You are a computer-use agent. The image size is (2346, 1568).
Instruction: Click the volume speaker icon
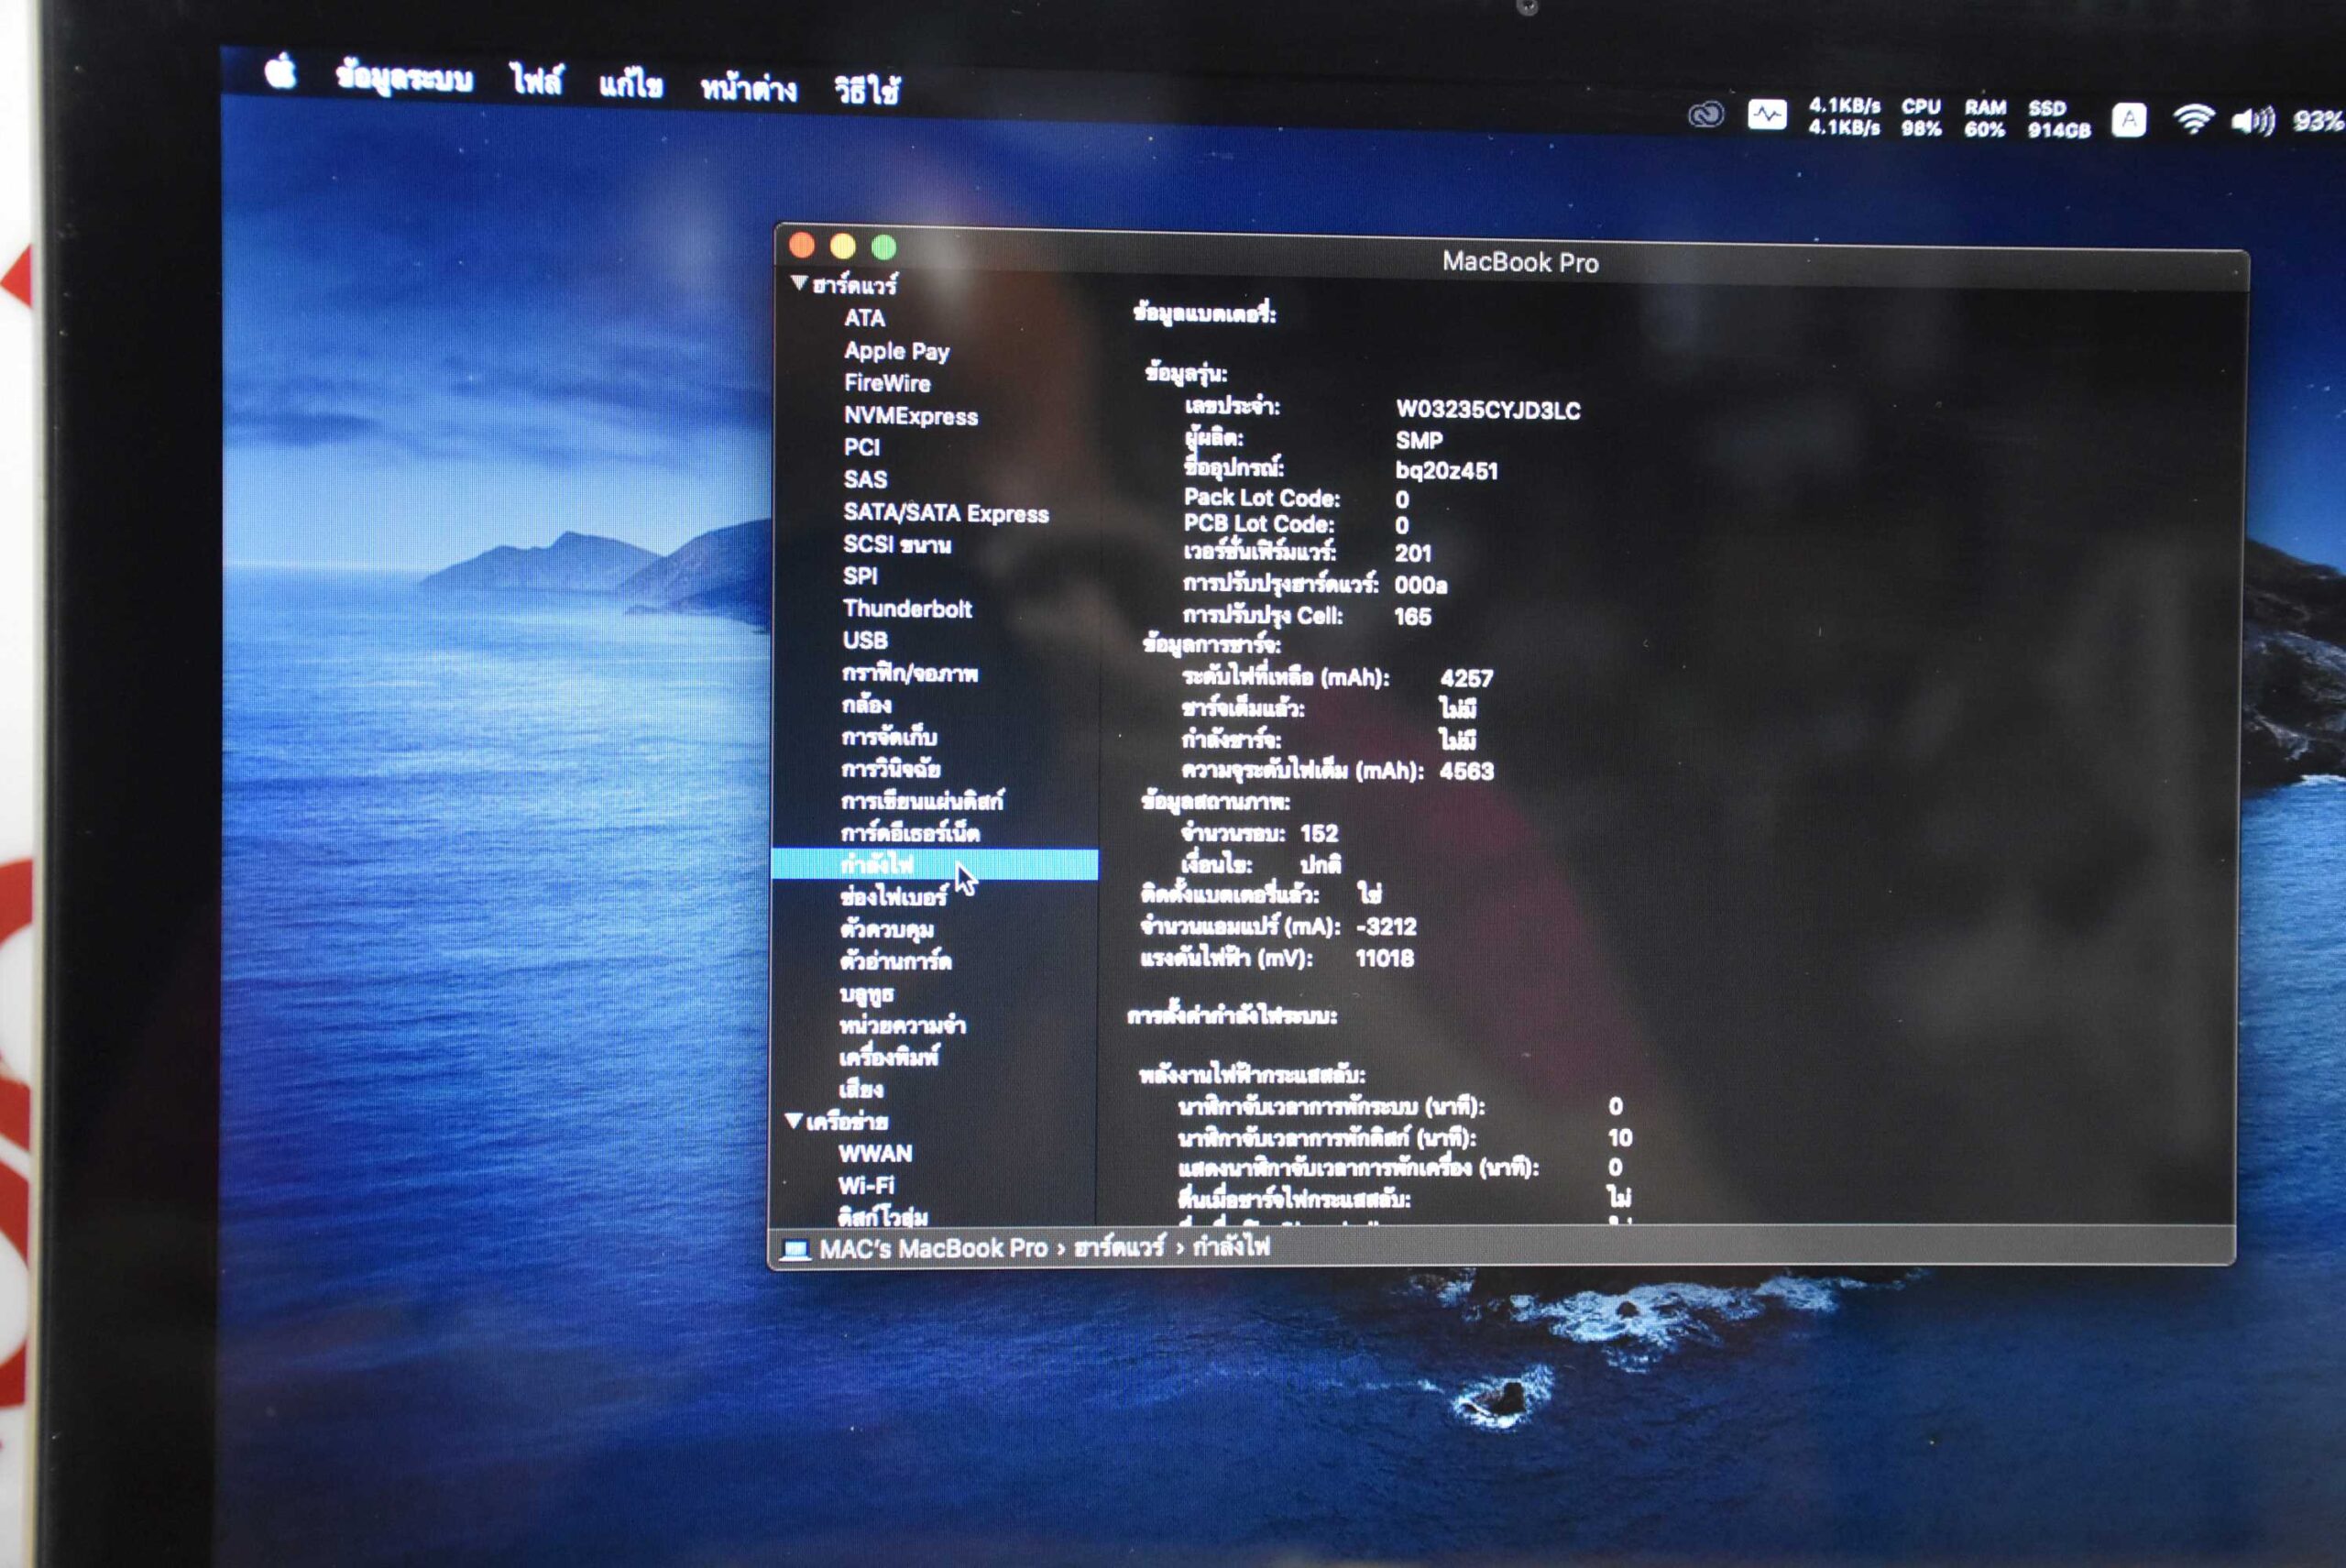[2252, 121]
